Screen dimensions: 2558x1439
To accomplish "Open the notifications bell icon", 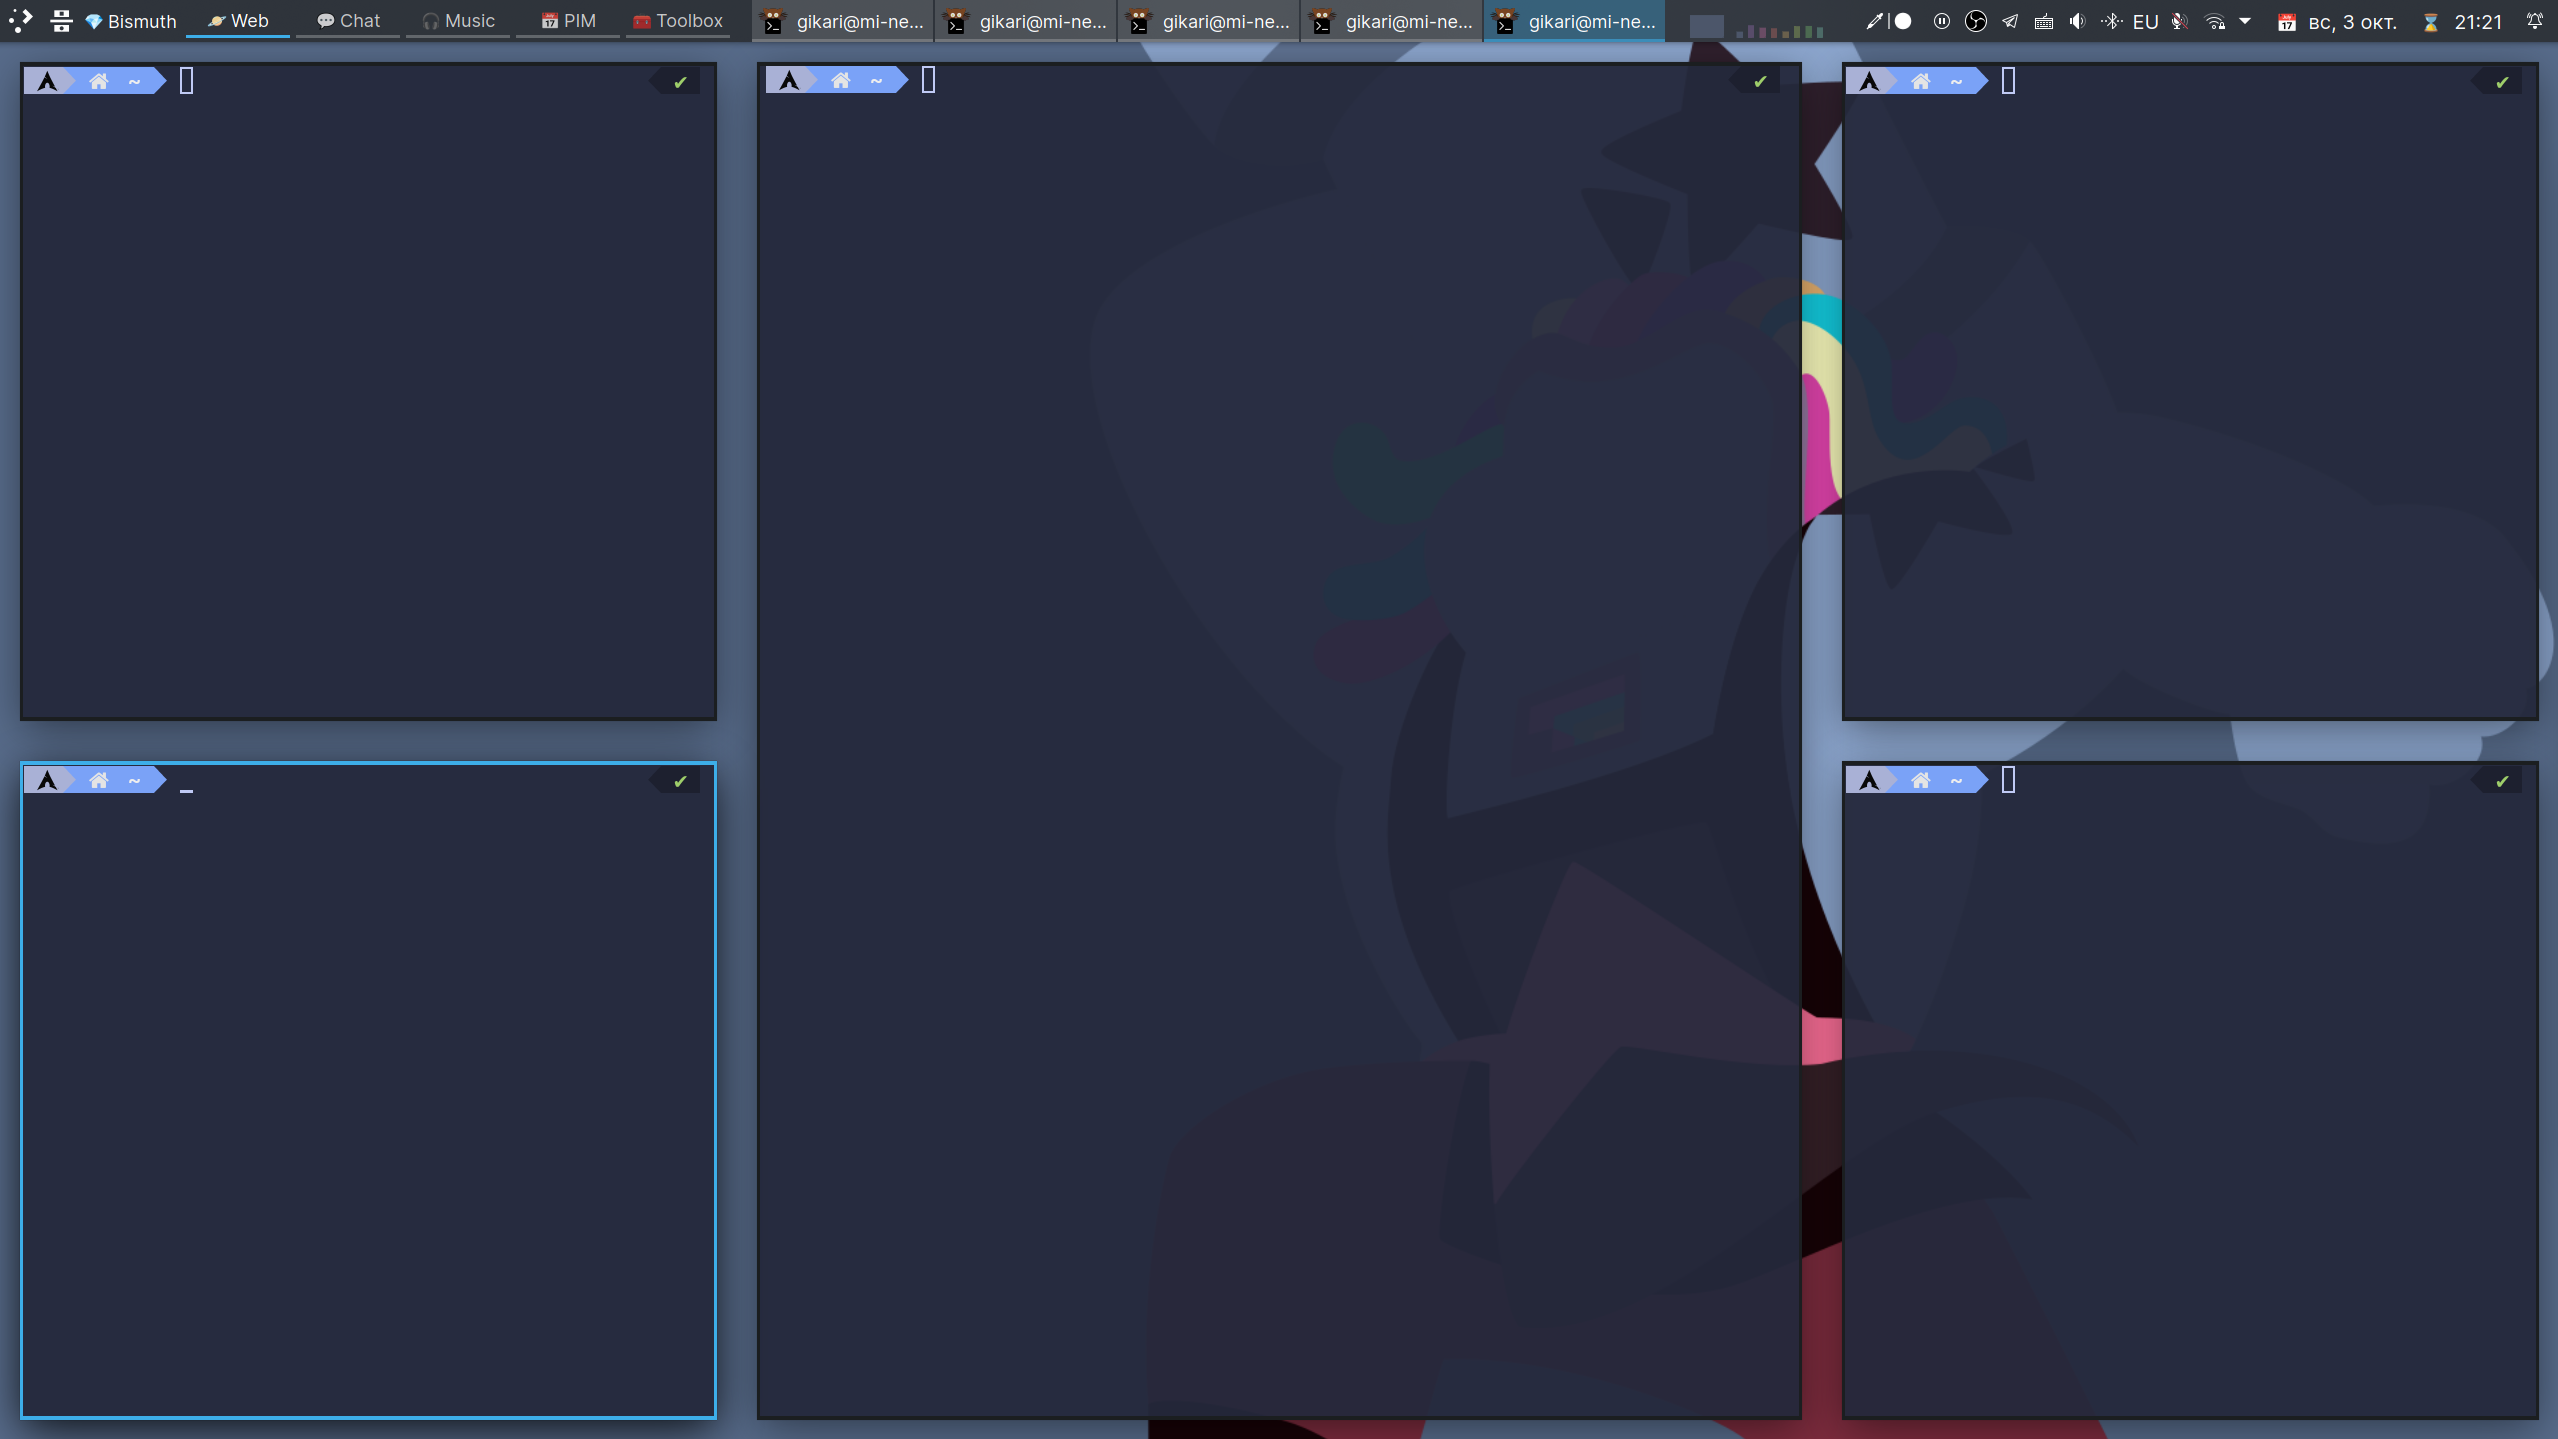I will tap(2536, 20).
